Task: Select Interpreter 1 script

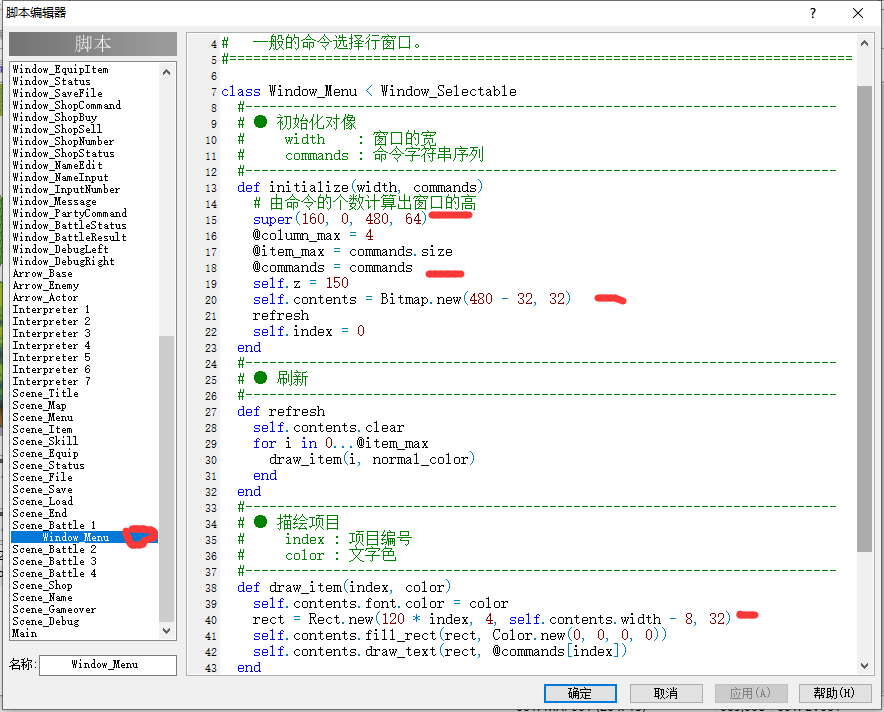Action: point(51,309)
